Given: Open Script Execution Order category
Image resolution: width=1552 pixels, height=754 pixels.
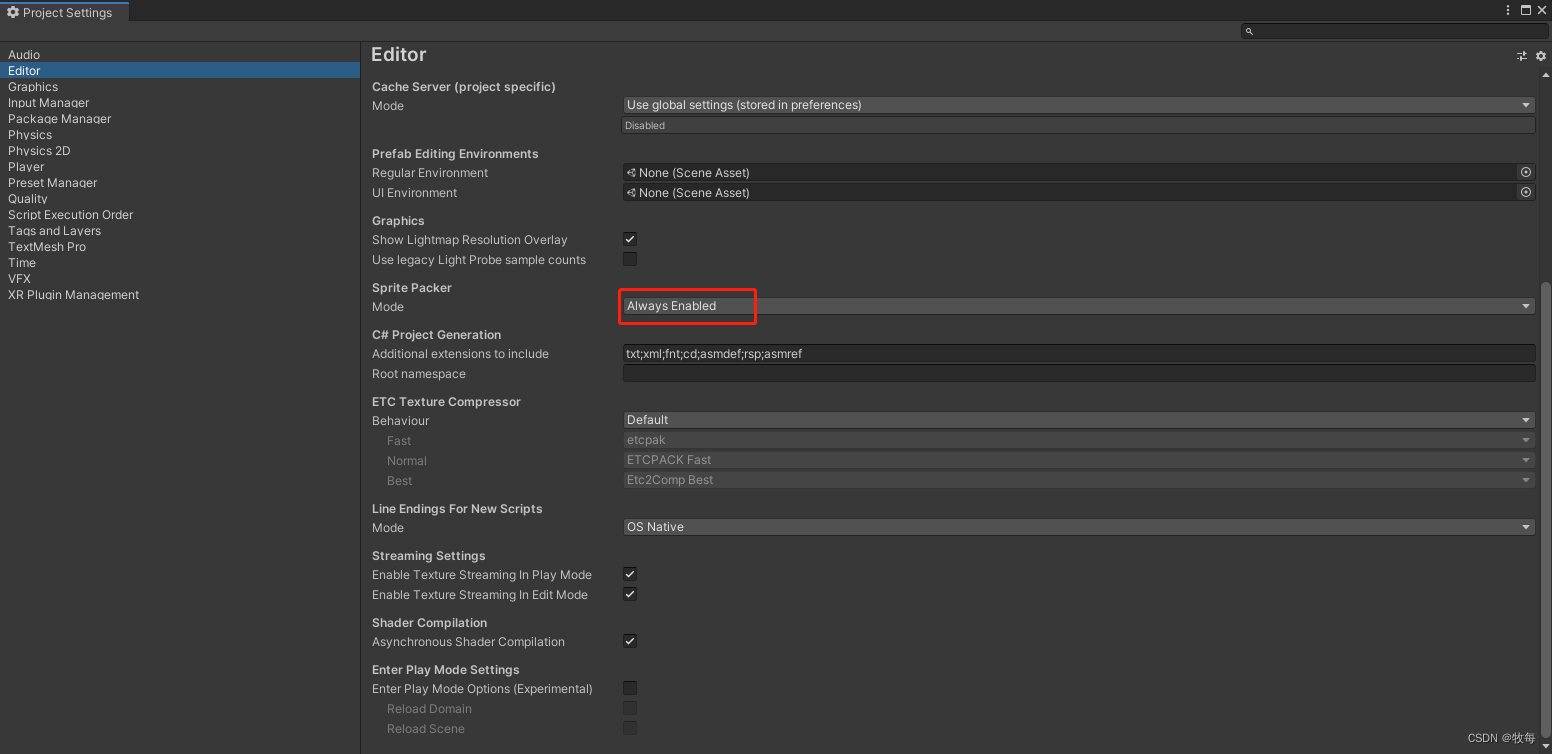Looking at the screenshot, I should [70, 215].
